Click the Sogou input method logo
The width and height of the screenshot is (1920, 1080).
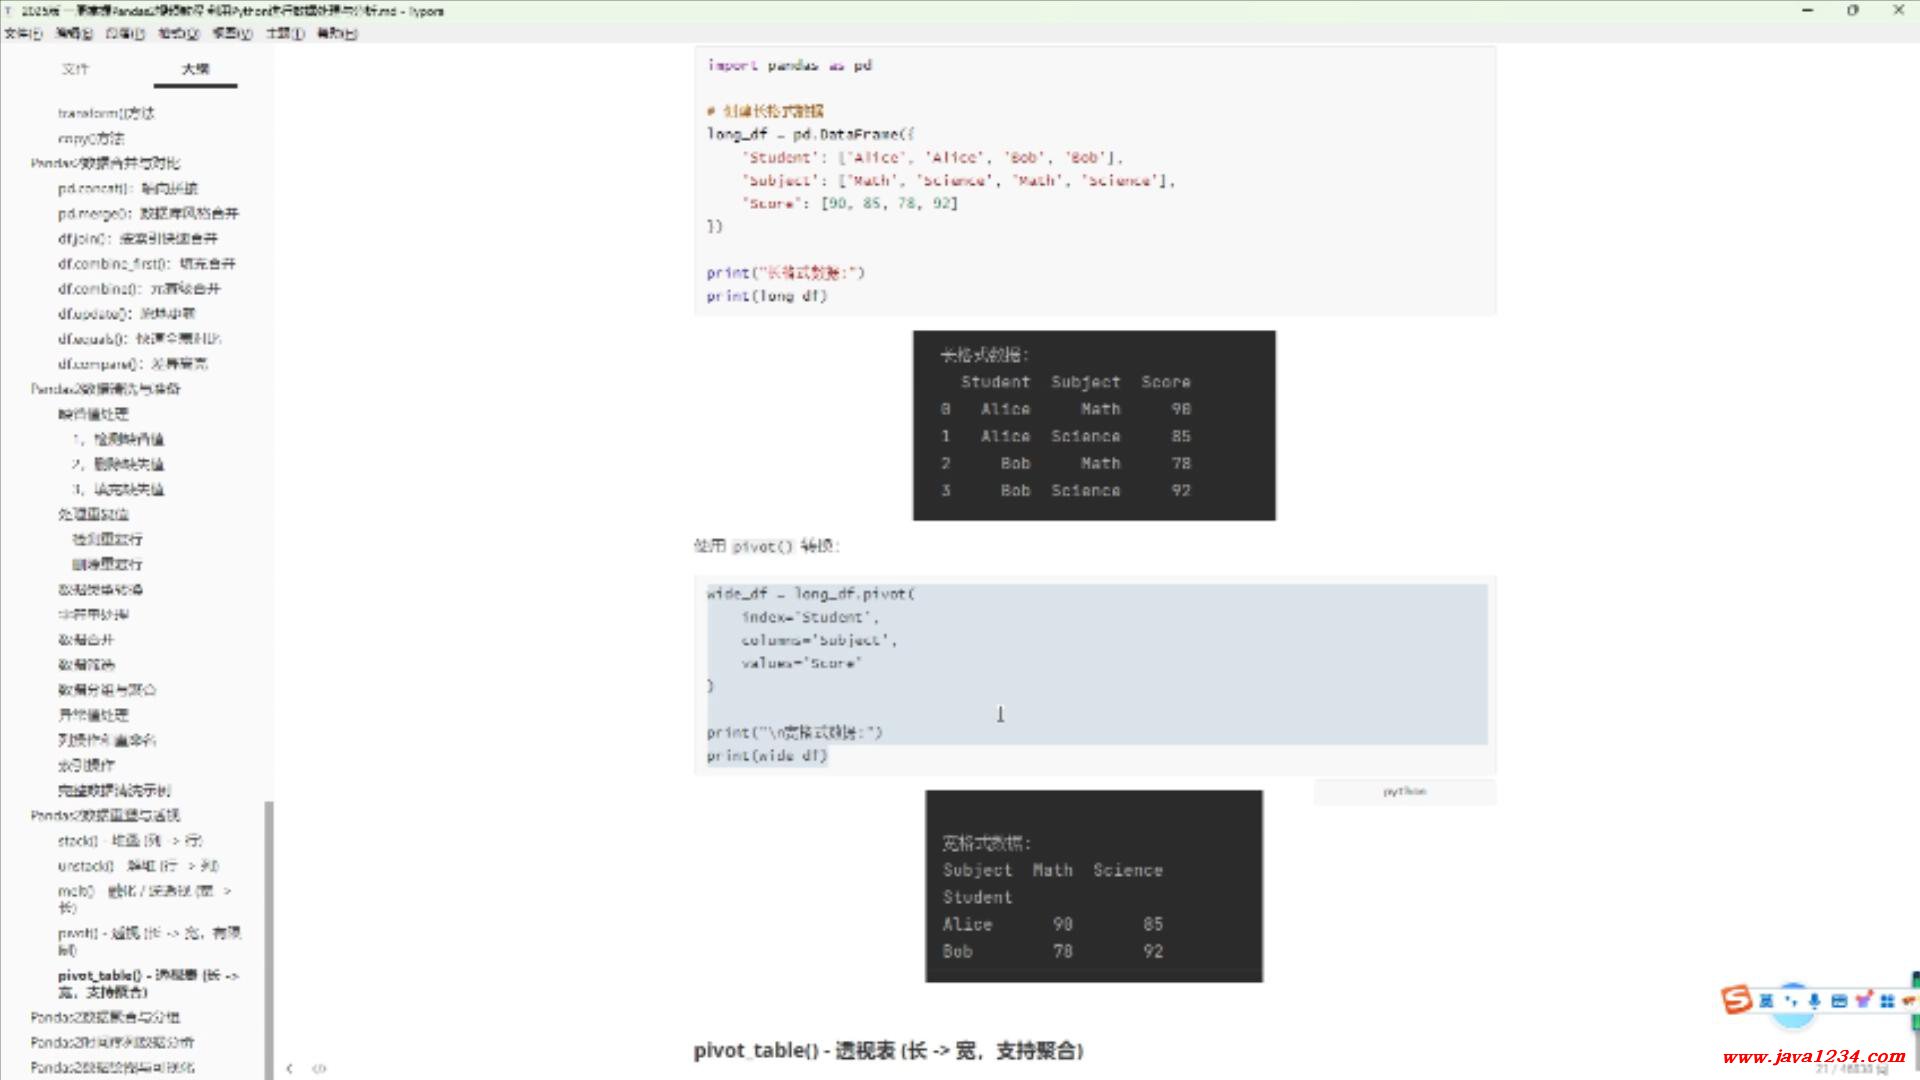coord(1737,1000)
